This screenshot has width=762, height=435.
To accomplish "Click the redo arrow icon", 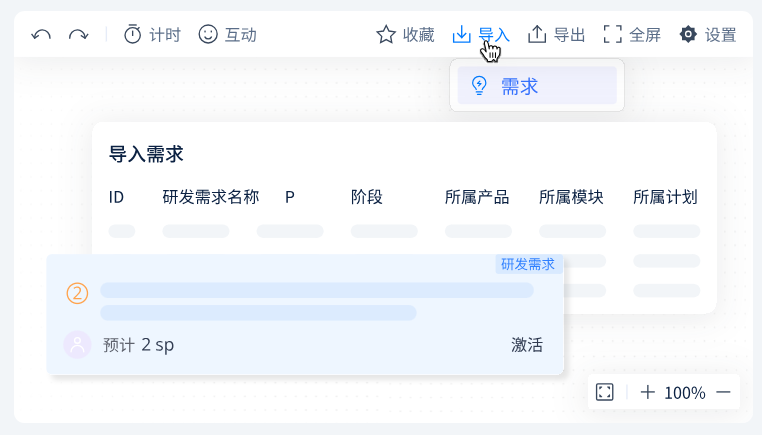I will pyautogui.click(x=78, y=35).
